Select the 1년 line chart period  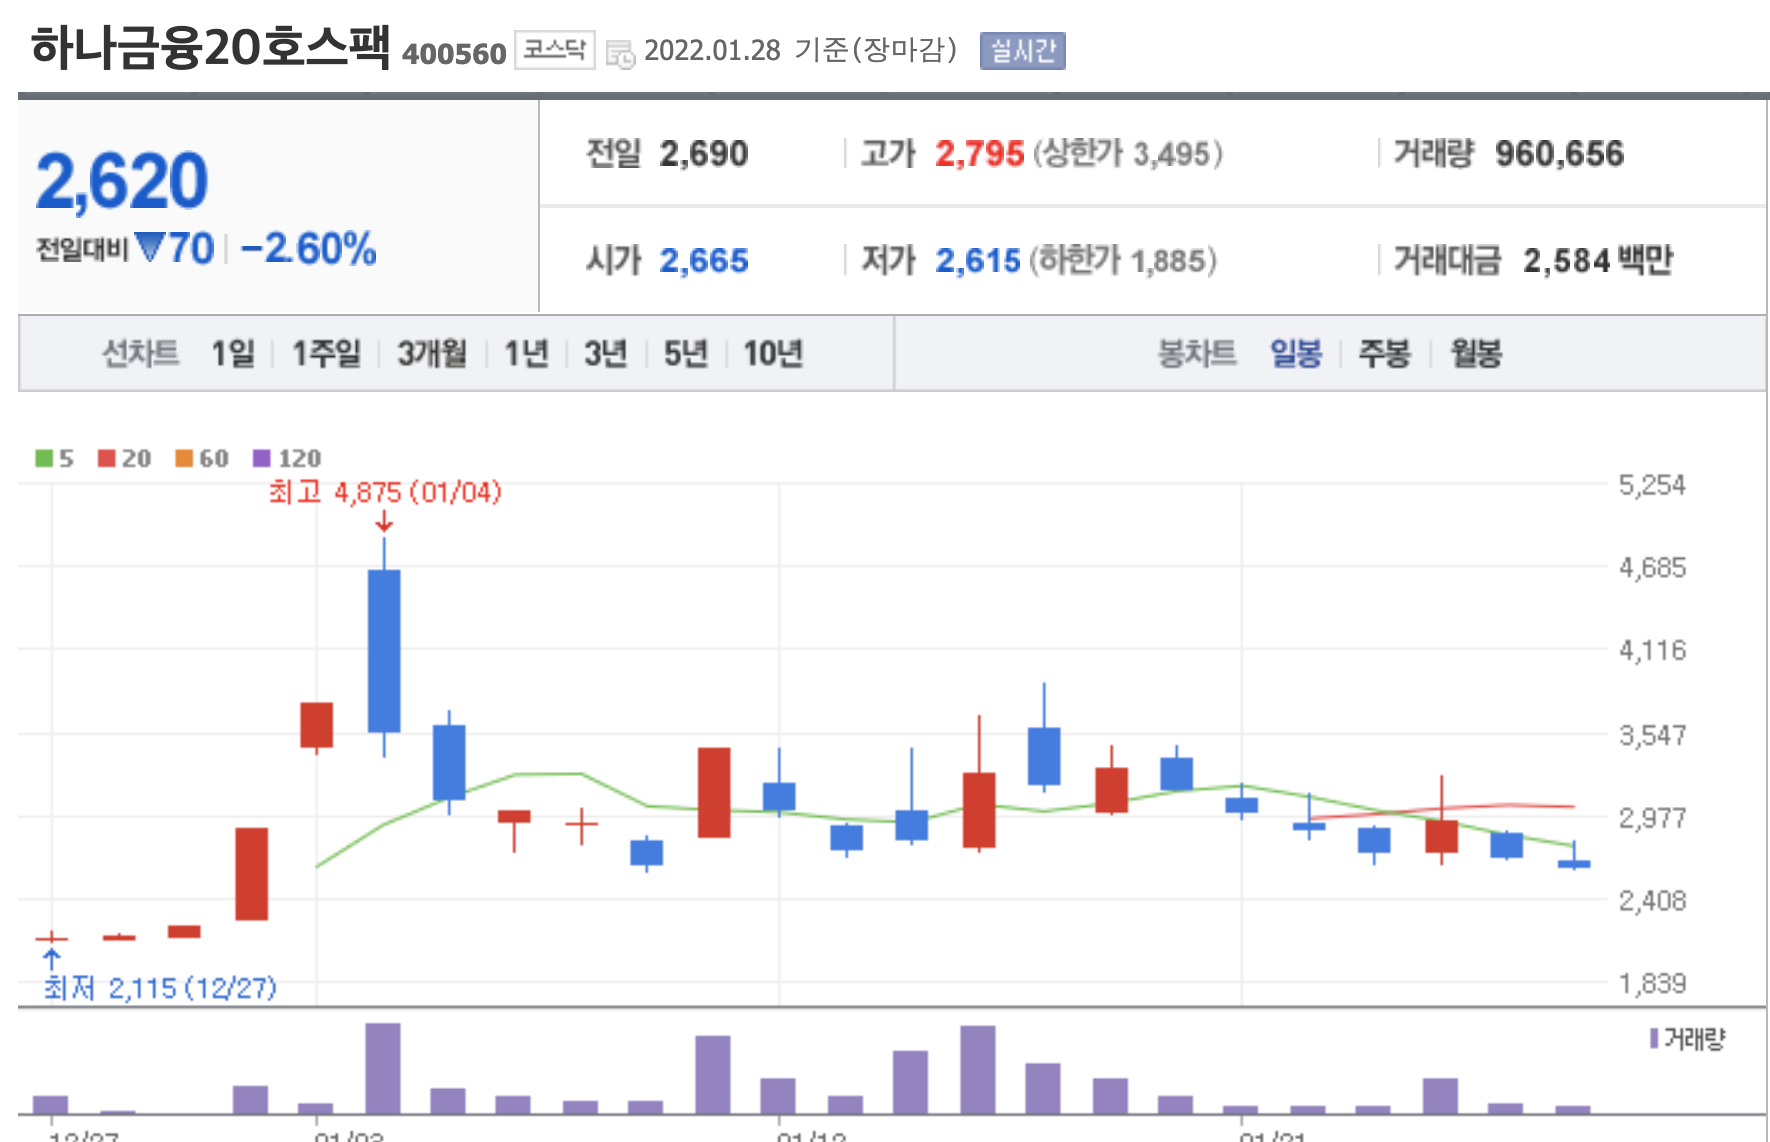(x=526, y=353)
